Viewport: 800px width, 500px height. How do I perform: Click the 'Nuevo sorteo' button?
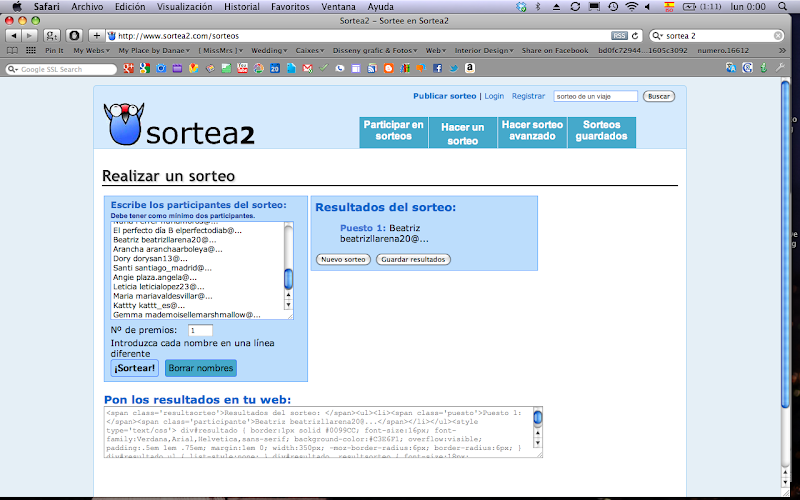[x=343, y=259]
